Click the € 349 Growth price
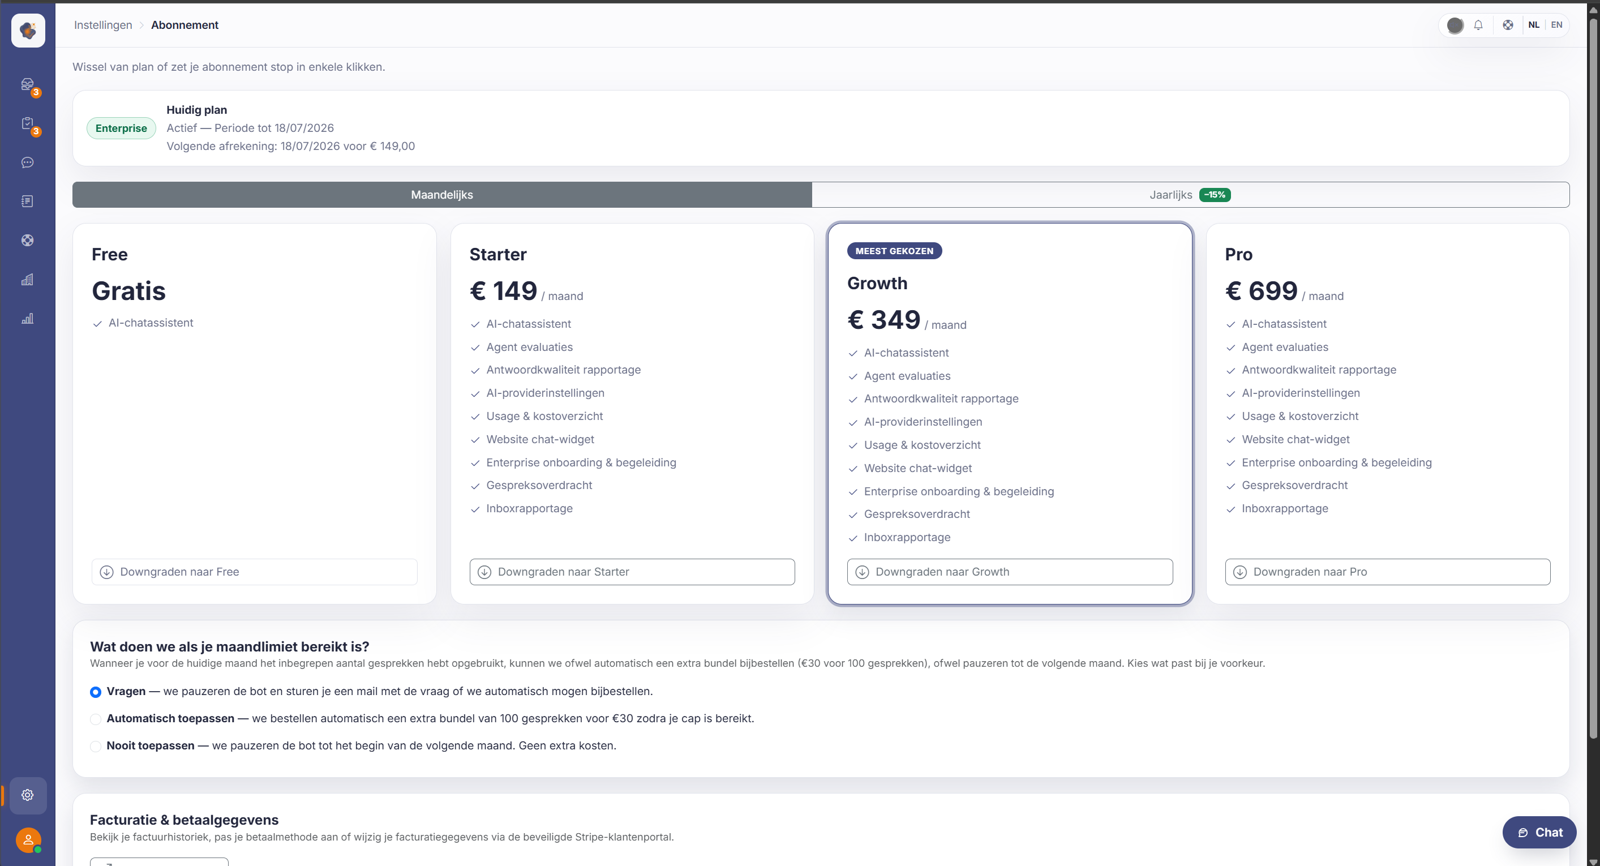 point(884,320)
